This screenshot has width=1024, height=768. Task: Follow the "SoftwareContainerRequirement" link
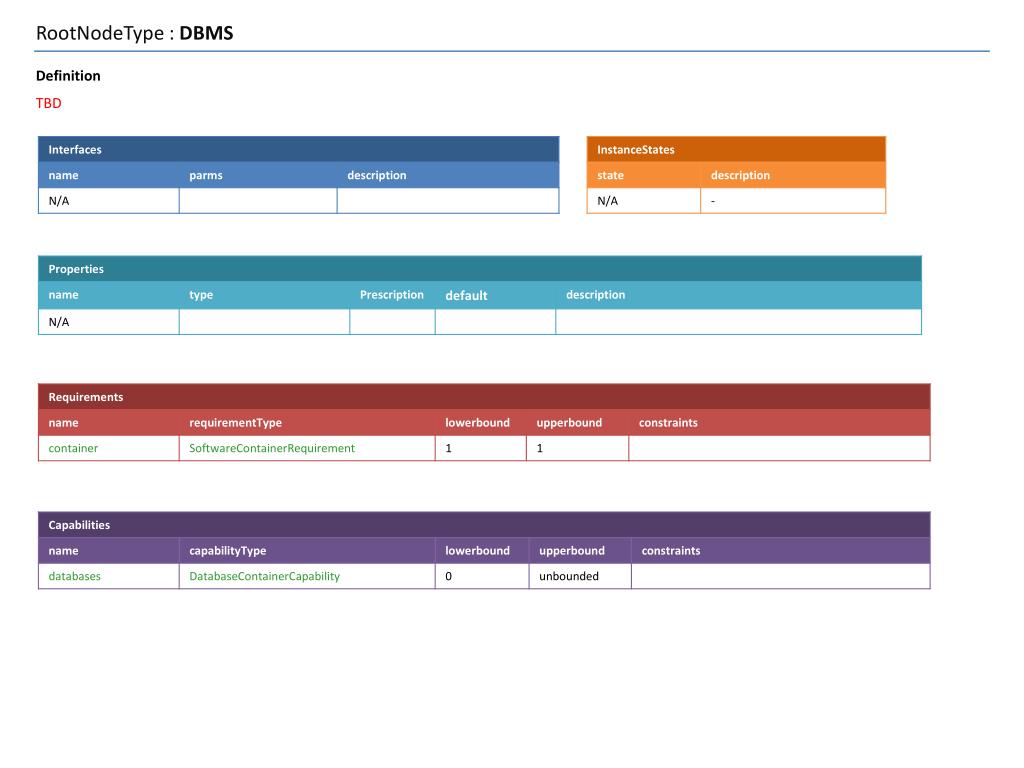pyautogui.click(x=272, y=448)
